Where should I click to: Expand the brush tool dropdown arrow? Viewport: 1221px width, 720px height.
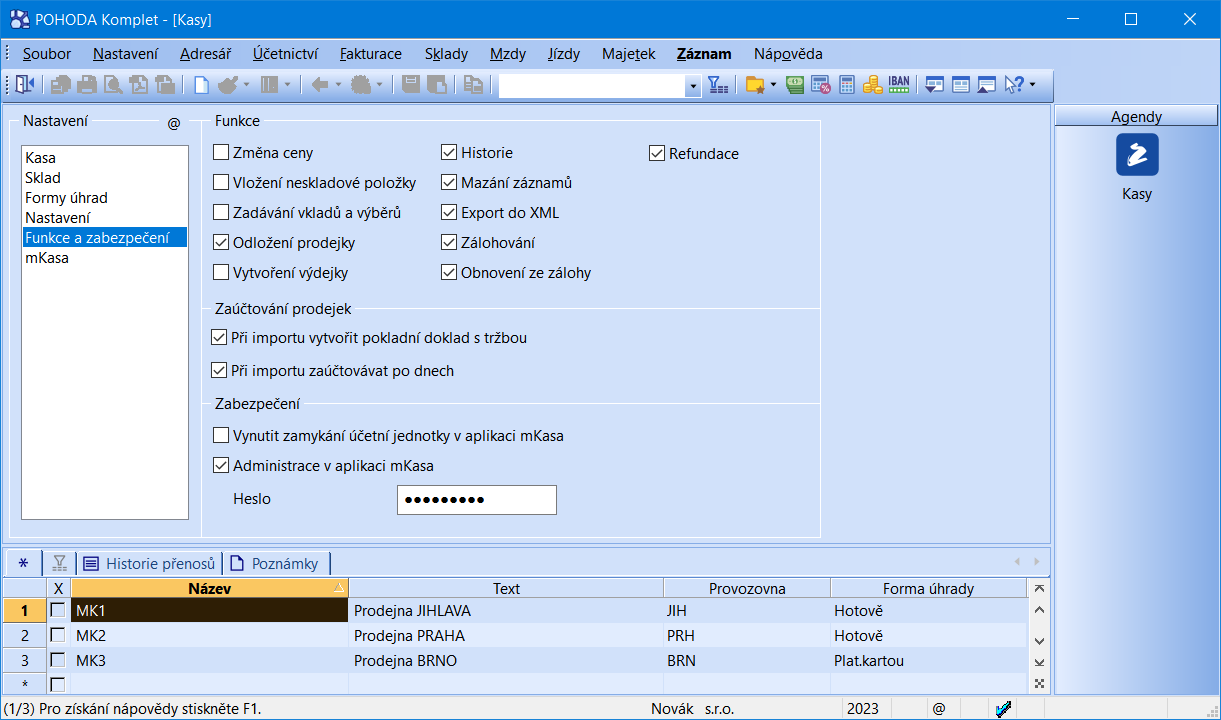(x=246, y=85)
